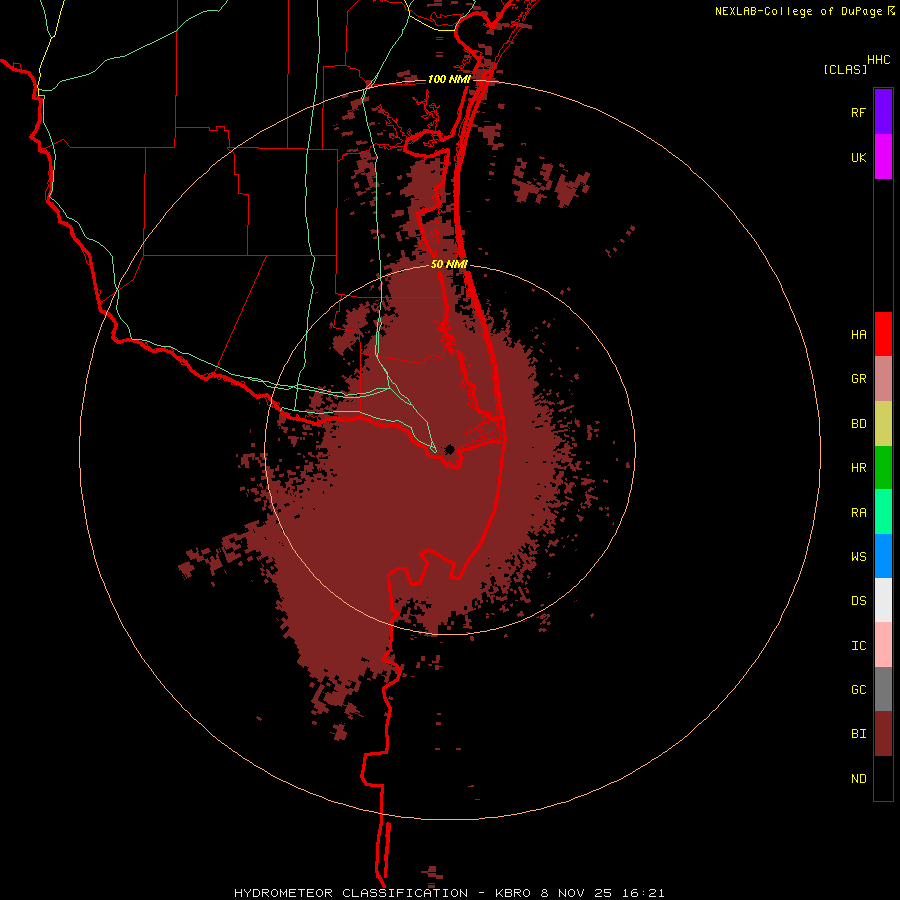Pick the HR green legend swatch

(883, 468)
